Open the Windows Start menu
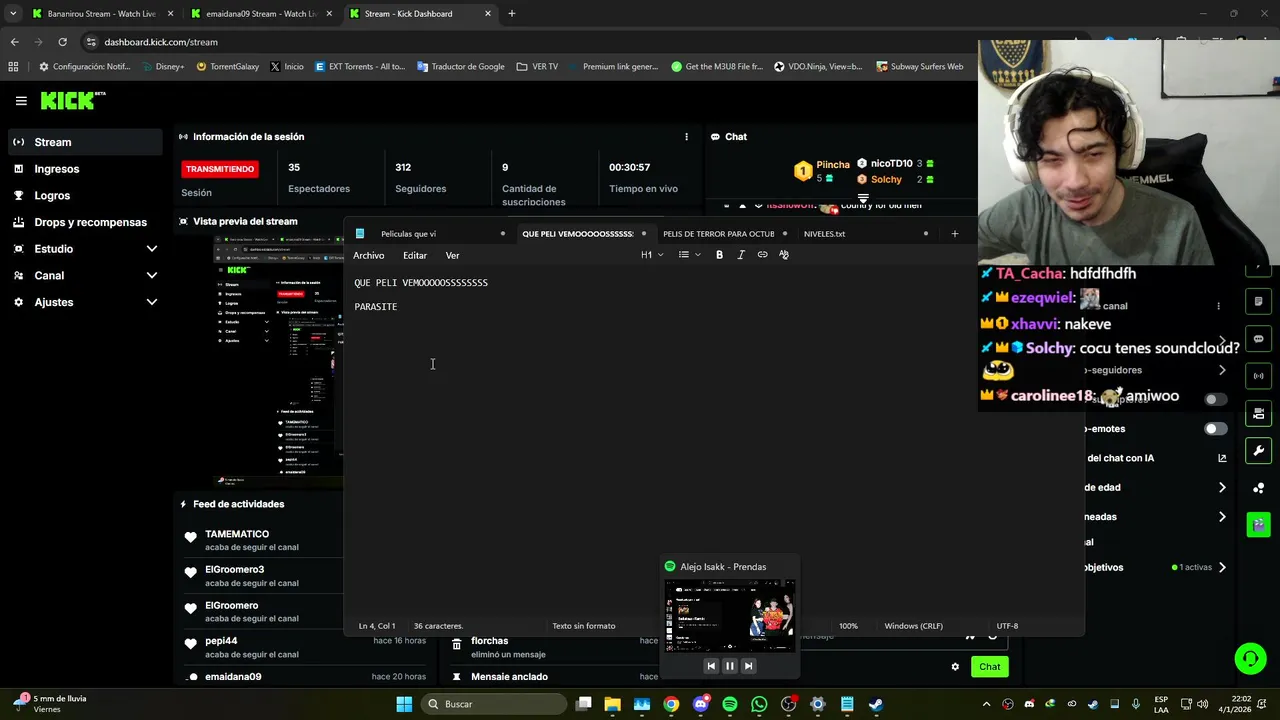The image size is (1280, 720). [x=404, y=704]
